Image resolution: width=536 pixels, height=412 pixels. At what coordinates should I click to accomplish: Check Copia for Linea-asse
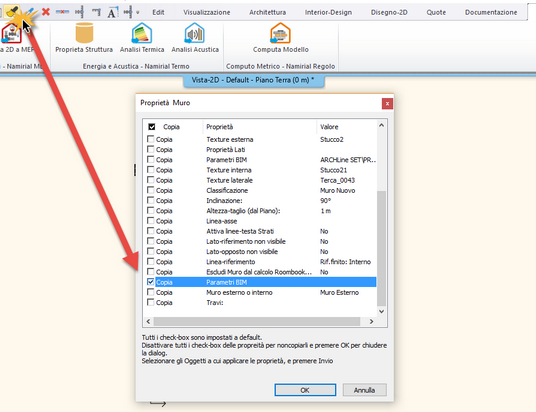pyautogui.click(x=150, y=221)
